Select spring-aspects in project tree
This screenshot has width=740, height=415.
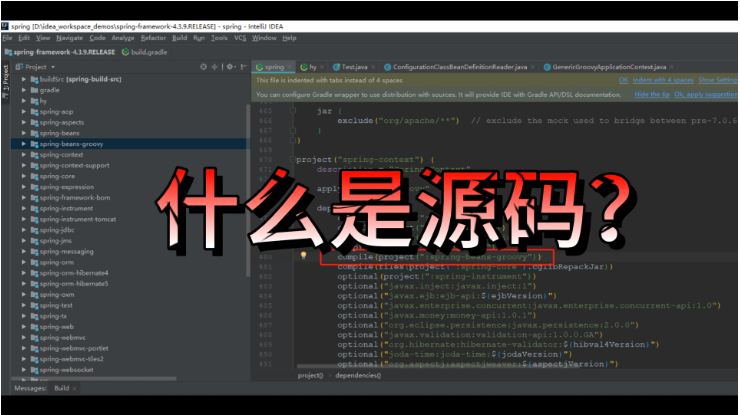pyautogui.click(x=62, y=122)
